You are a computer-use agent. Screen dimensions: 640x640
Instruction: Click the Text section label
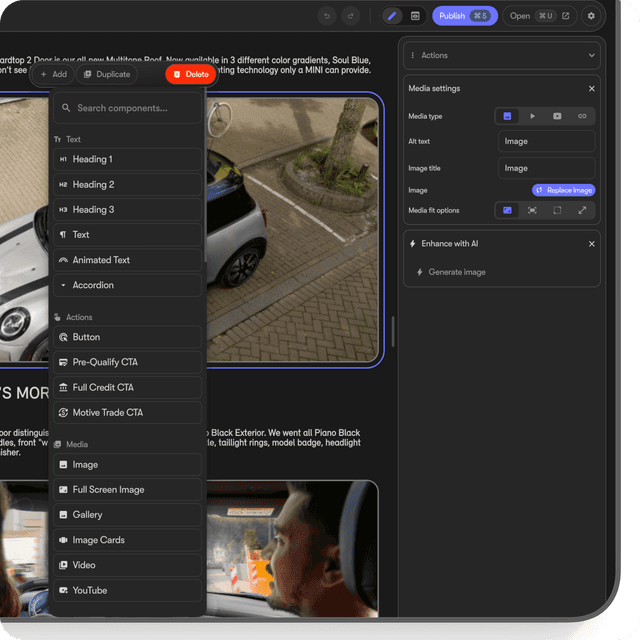pyautogui.click(x=73, y=140)
